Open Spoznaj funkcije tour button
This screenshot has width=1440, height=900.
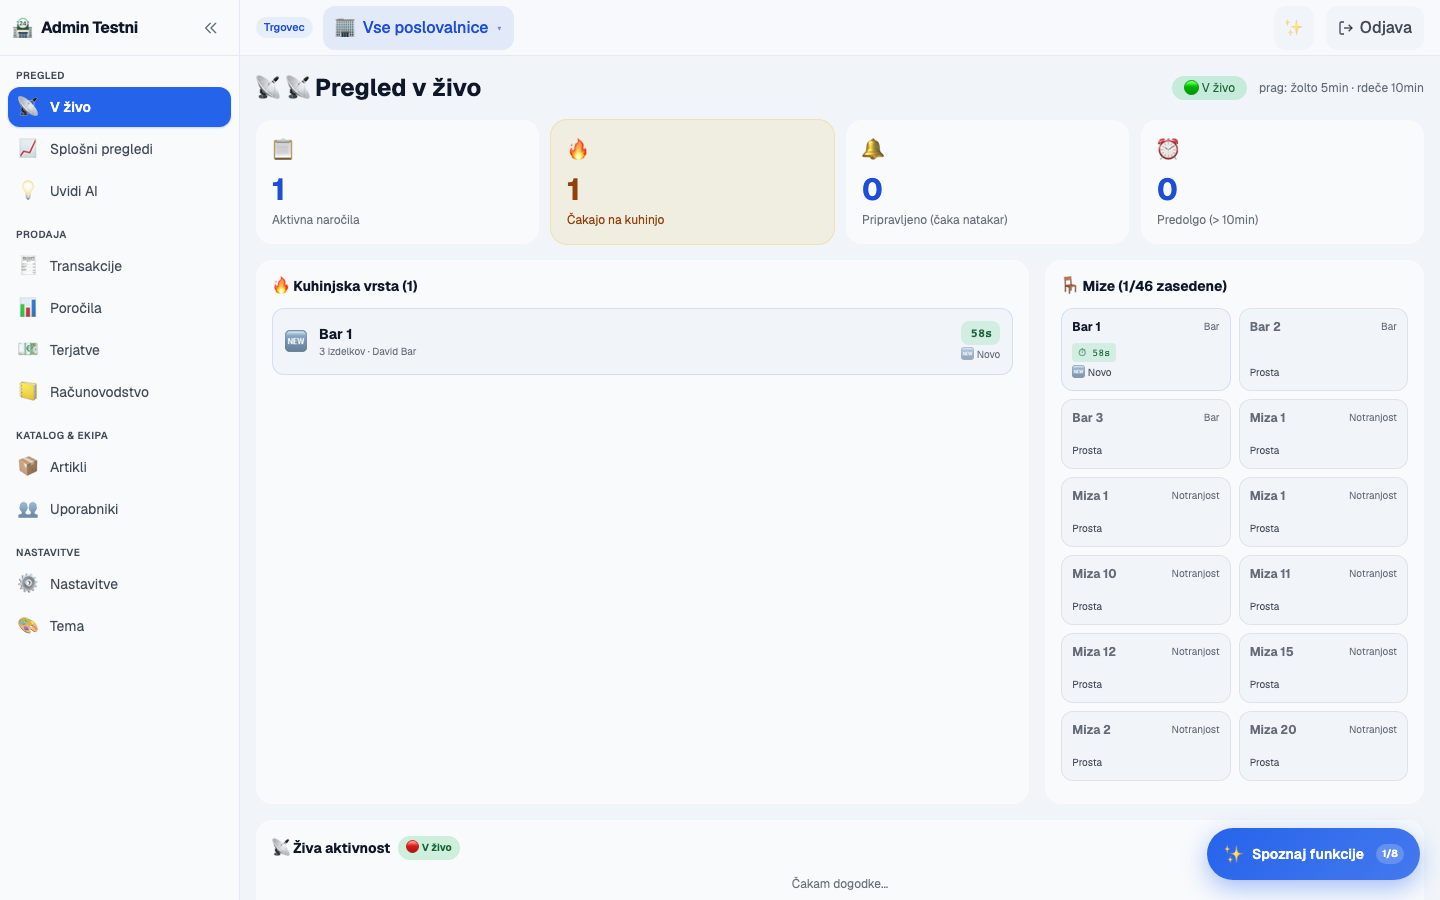[1313, 854]
